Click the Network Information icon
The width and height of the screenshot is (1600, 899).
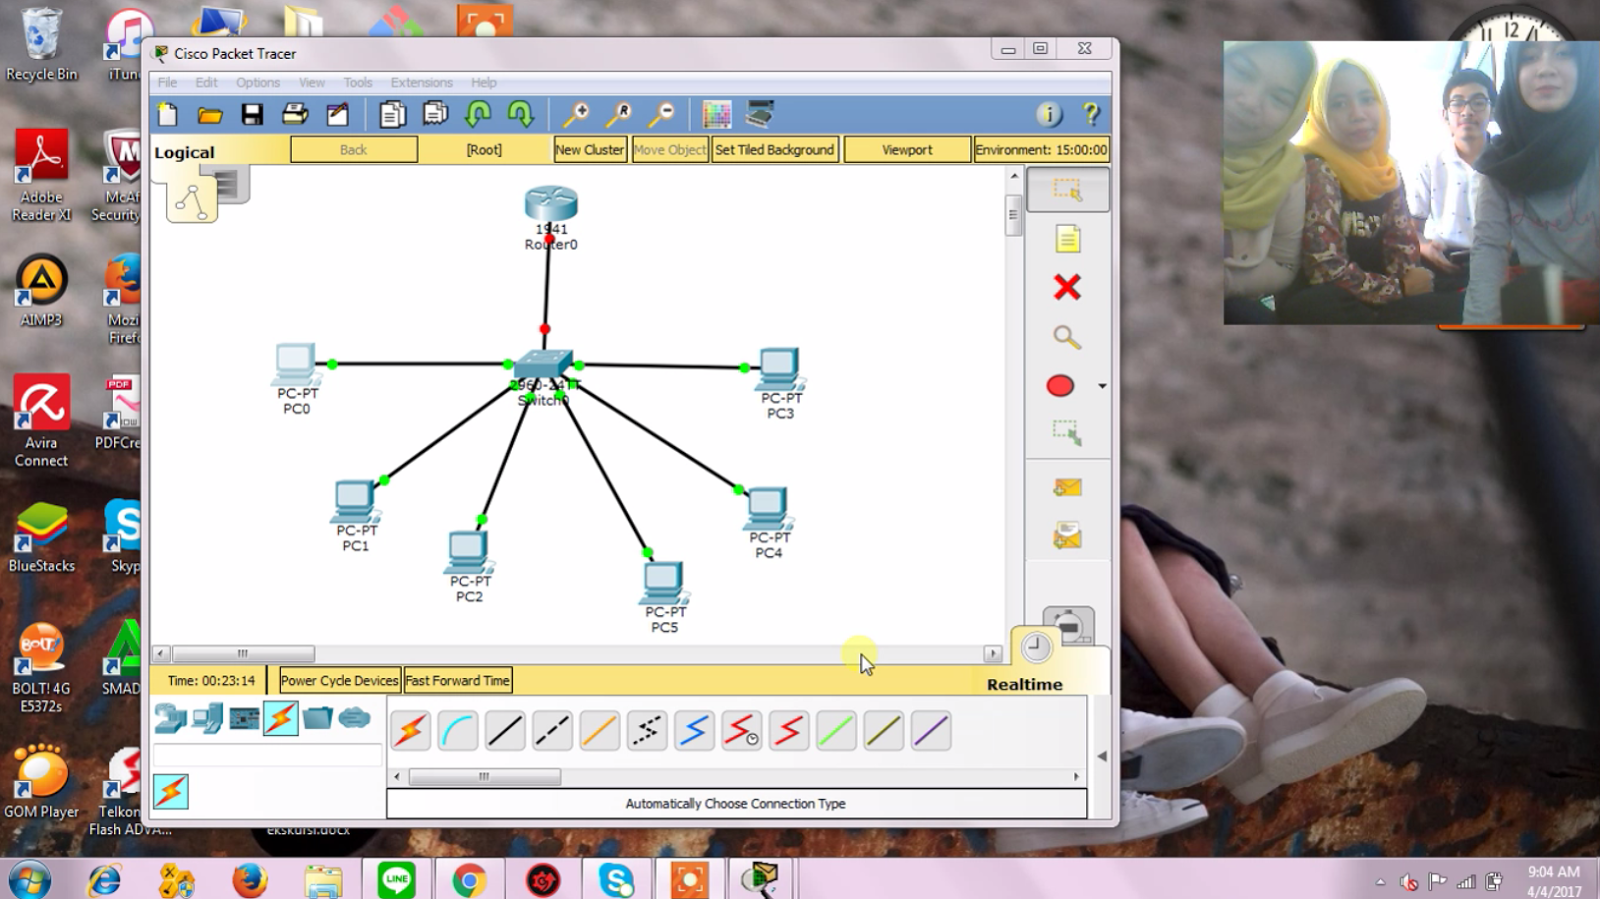(1049, 115)
